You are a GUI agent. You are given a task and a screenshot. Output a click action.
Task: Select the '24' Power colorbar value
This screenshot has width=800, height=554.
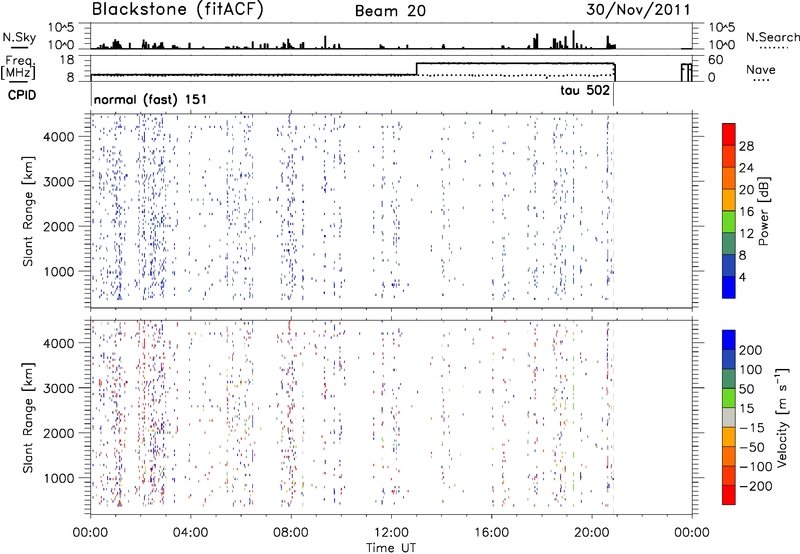(746, 168)
